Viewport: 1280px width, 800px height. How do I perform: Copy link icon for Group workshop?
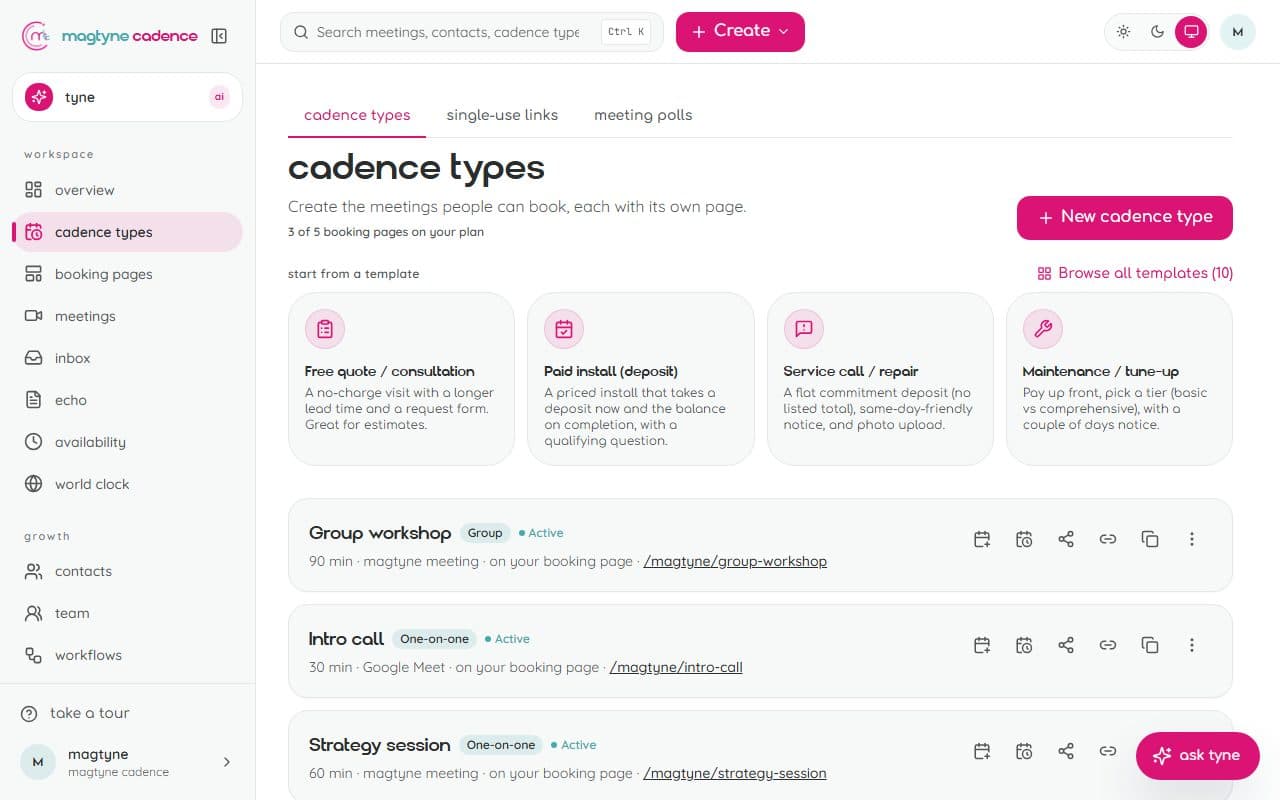pyautogui.click(x=1108, y=539)
